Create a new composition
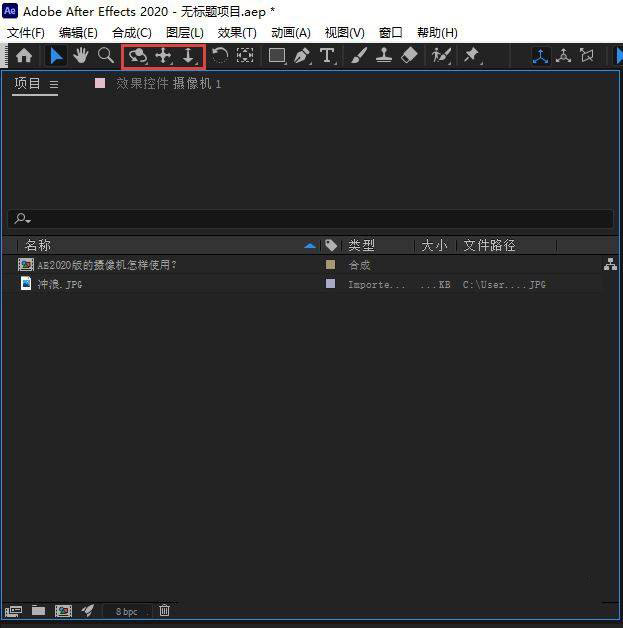The height and width of the screenshot is (628, 623). 63,611
